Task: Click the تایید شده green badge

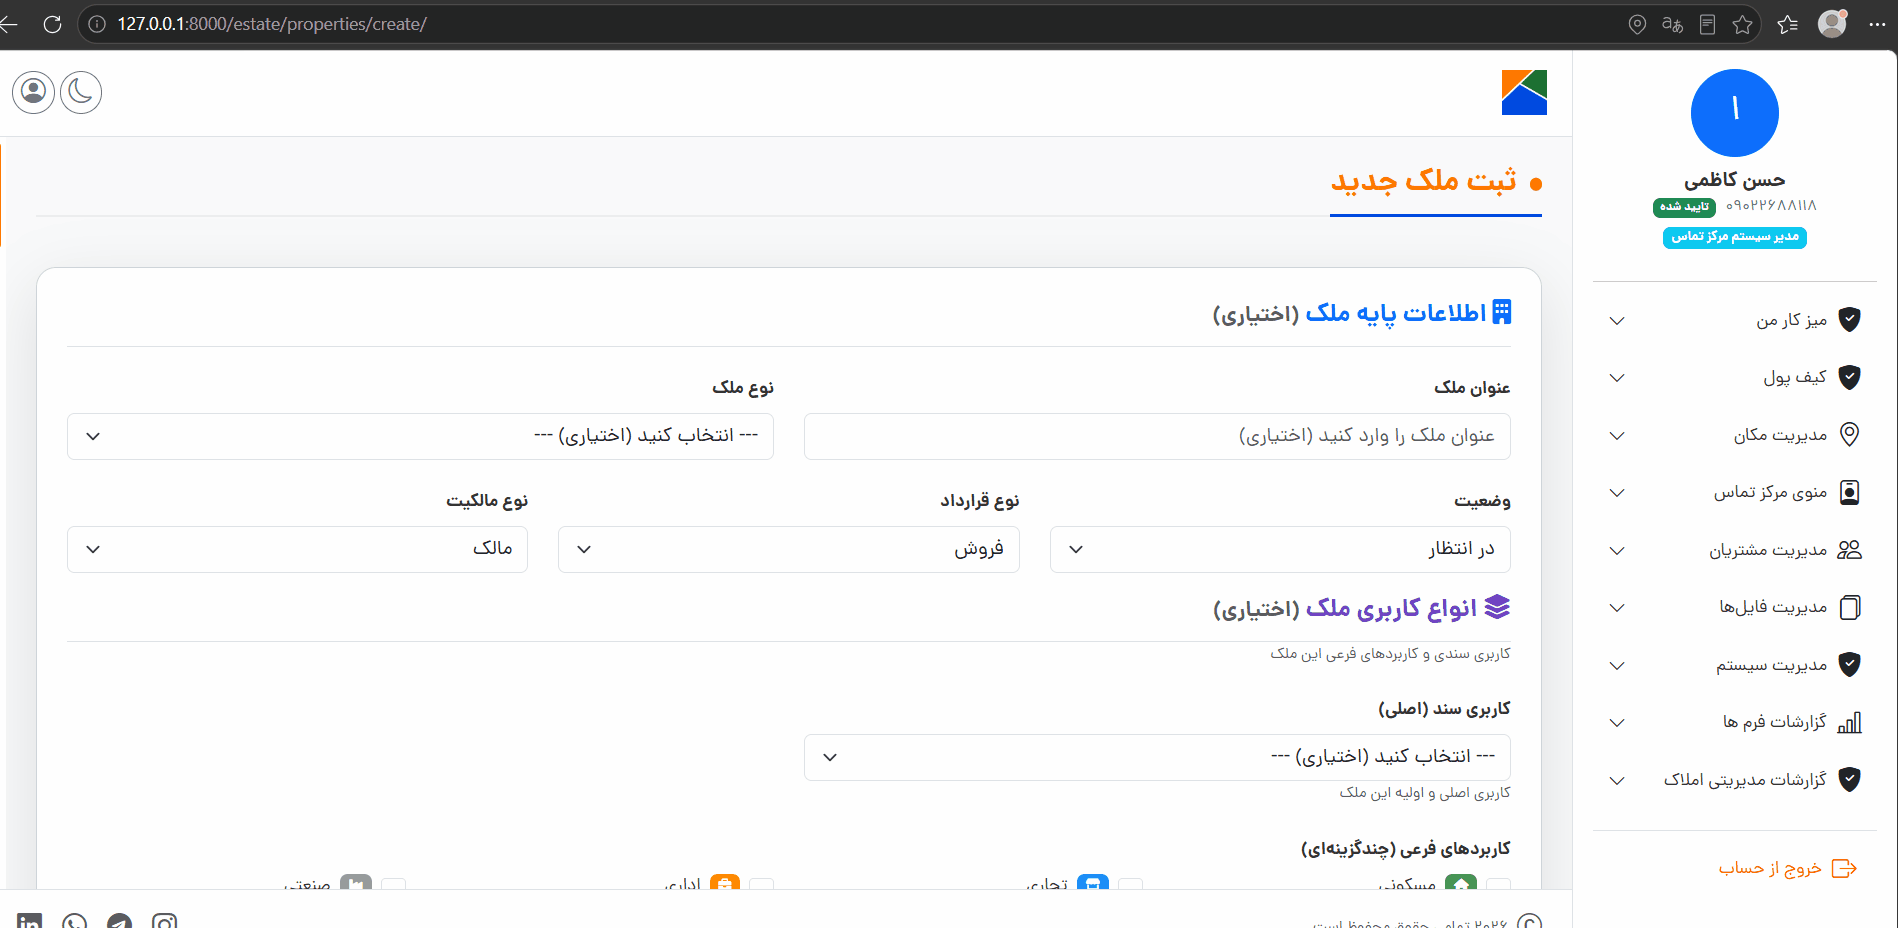Action: click(1684, 207)
